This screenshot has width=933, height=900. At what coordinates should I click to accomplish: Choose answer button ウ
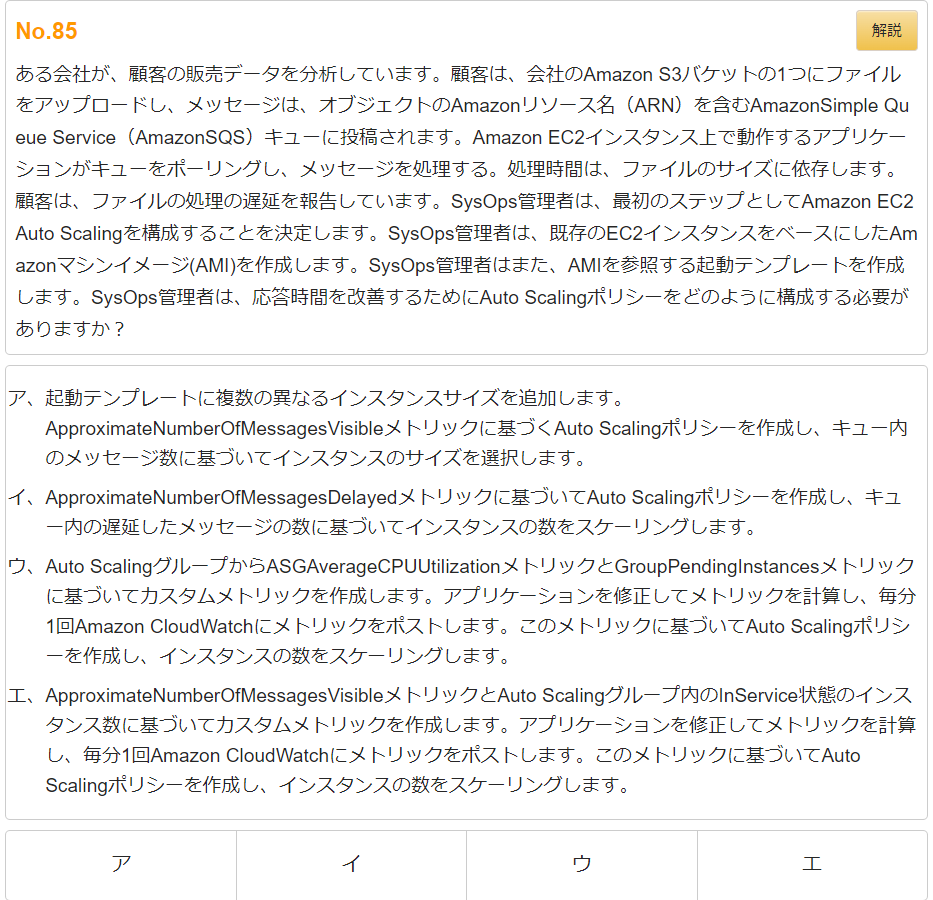[582, 864]
